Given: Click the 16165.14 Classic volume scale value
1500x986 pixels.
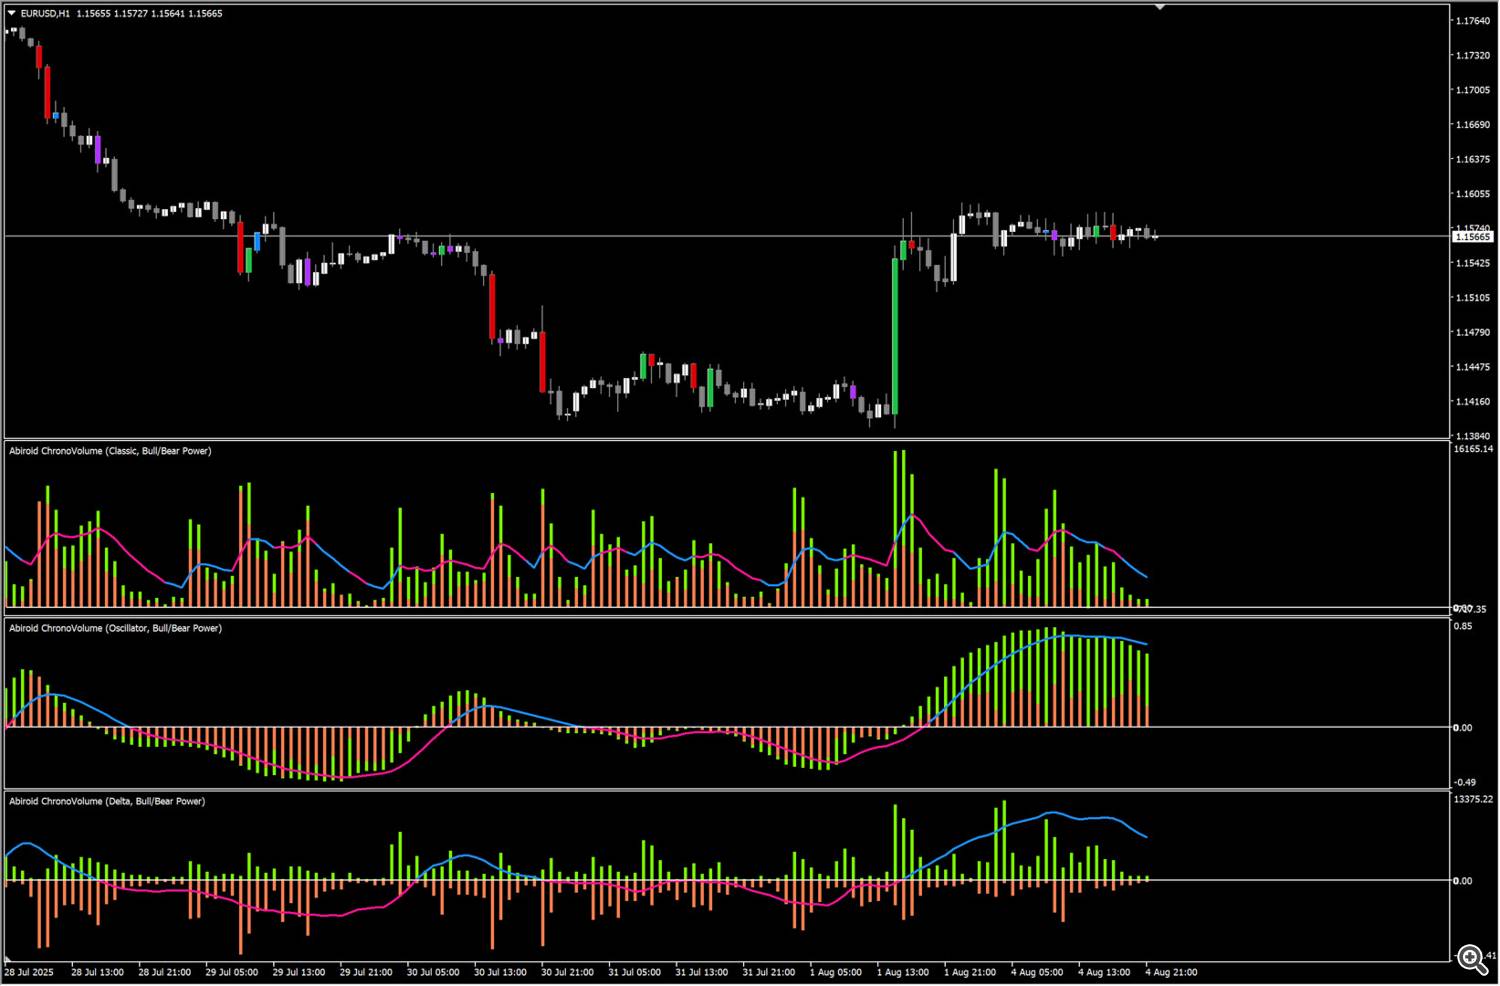Looking at the screenshot, I should click(1472, 449).
